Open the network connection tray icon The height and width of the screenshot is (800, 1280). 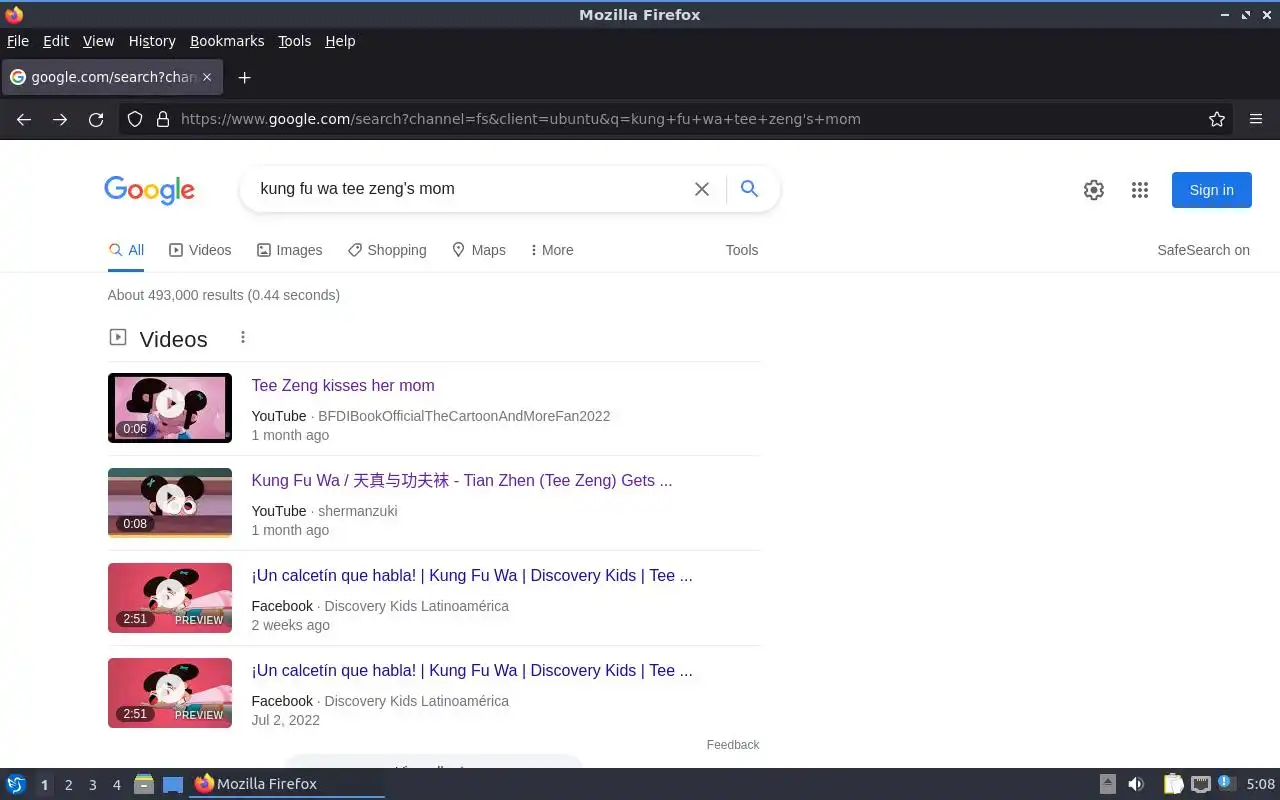[1201, 784]
